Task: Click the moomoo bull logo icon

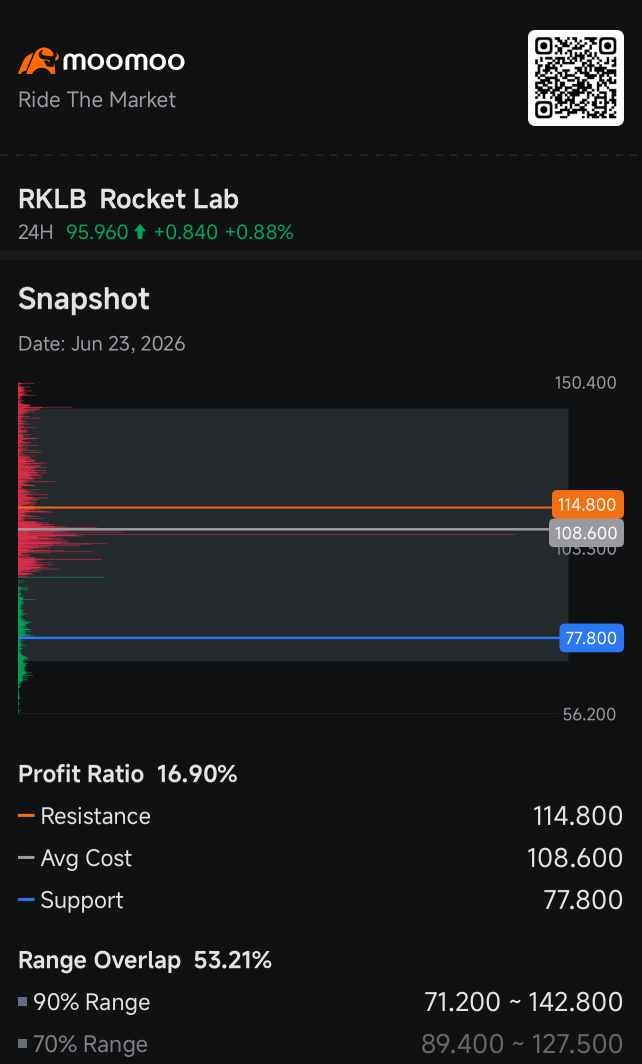Action: 38,61
